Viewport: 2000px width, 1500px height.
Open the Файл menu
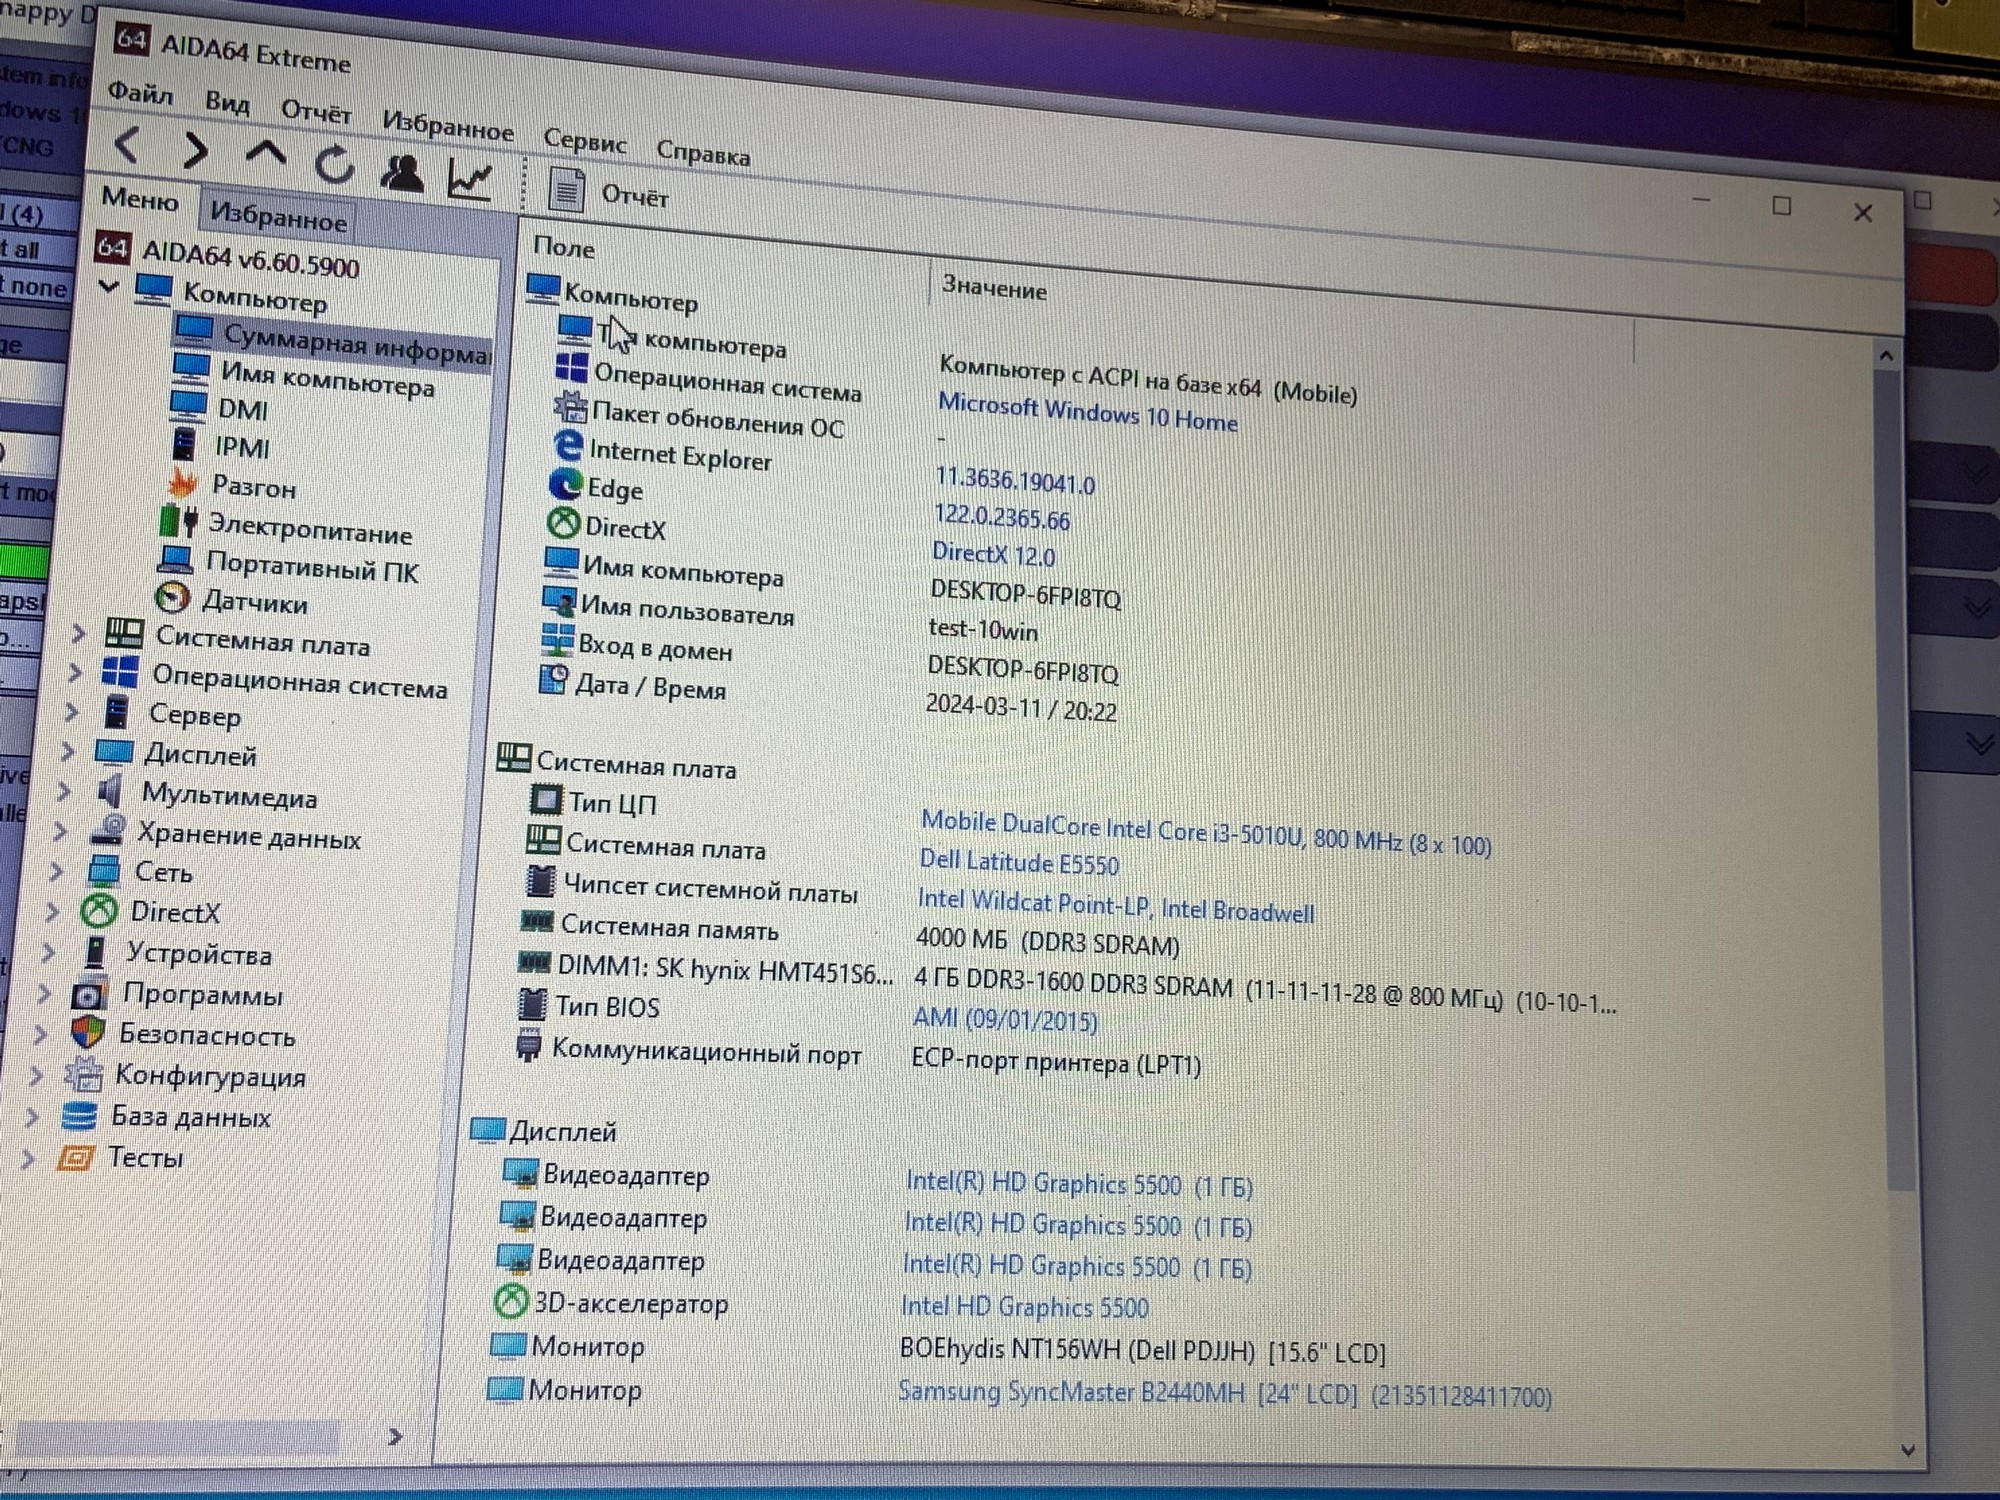click(140, 93)
